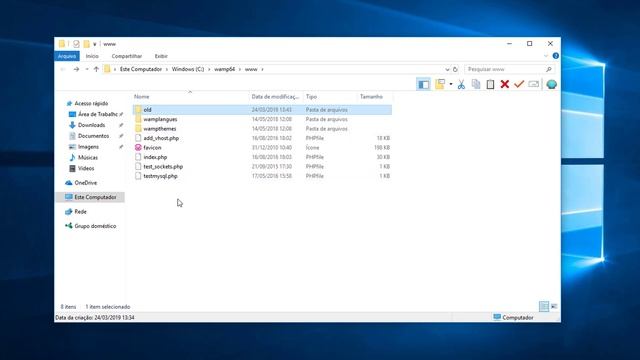Refresh the www folder view
The height and width of the screenshot is (360, 640).
[455, 69]
